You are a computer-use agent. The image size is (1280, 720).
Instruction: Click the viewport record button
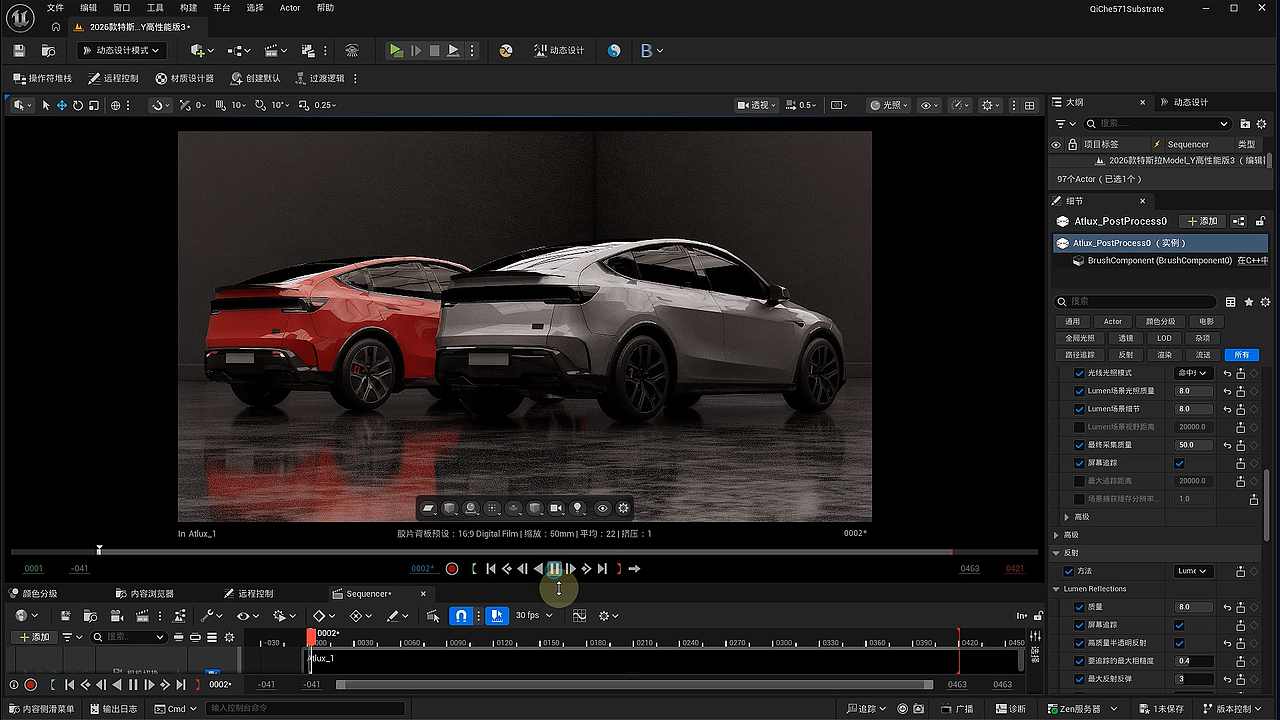[452, 569]
